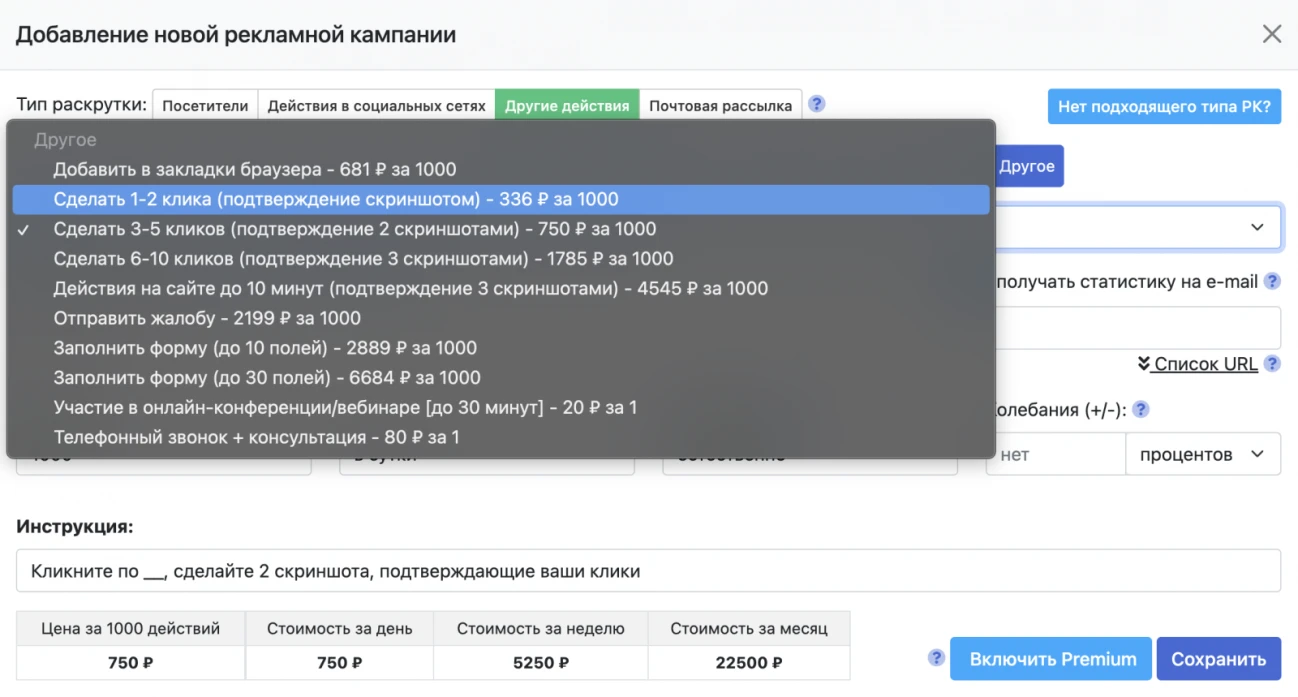The width and height of the screenshot is (1298, 697).
Task: Click help icon next to Список URL
Action: point(1272,364)
